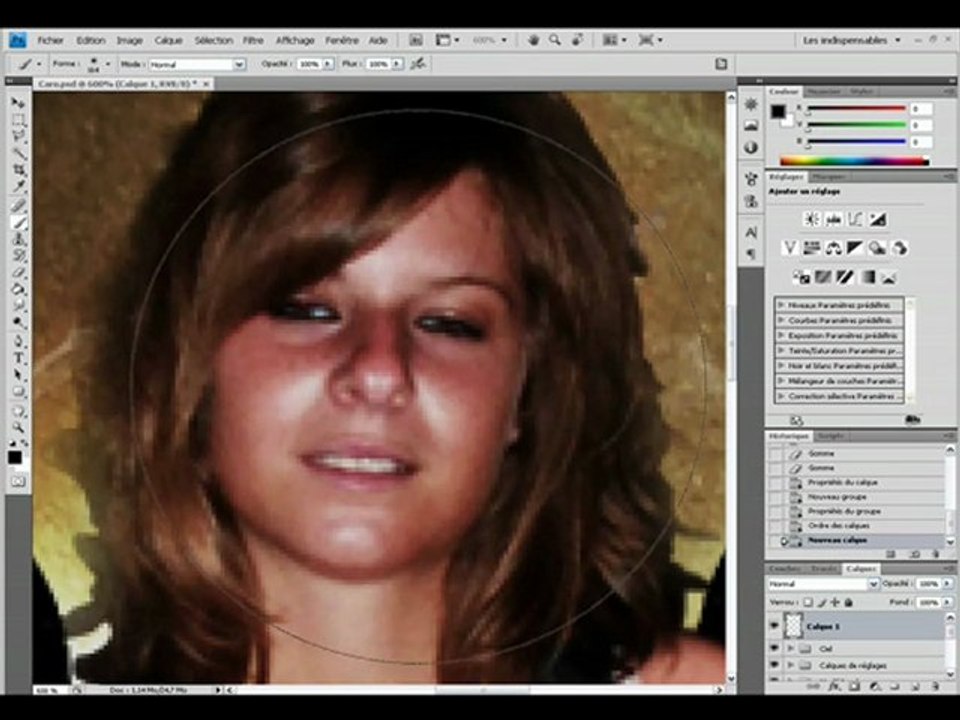
Task: Open the Fichier menu
Action: (x=50, y=40)
